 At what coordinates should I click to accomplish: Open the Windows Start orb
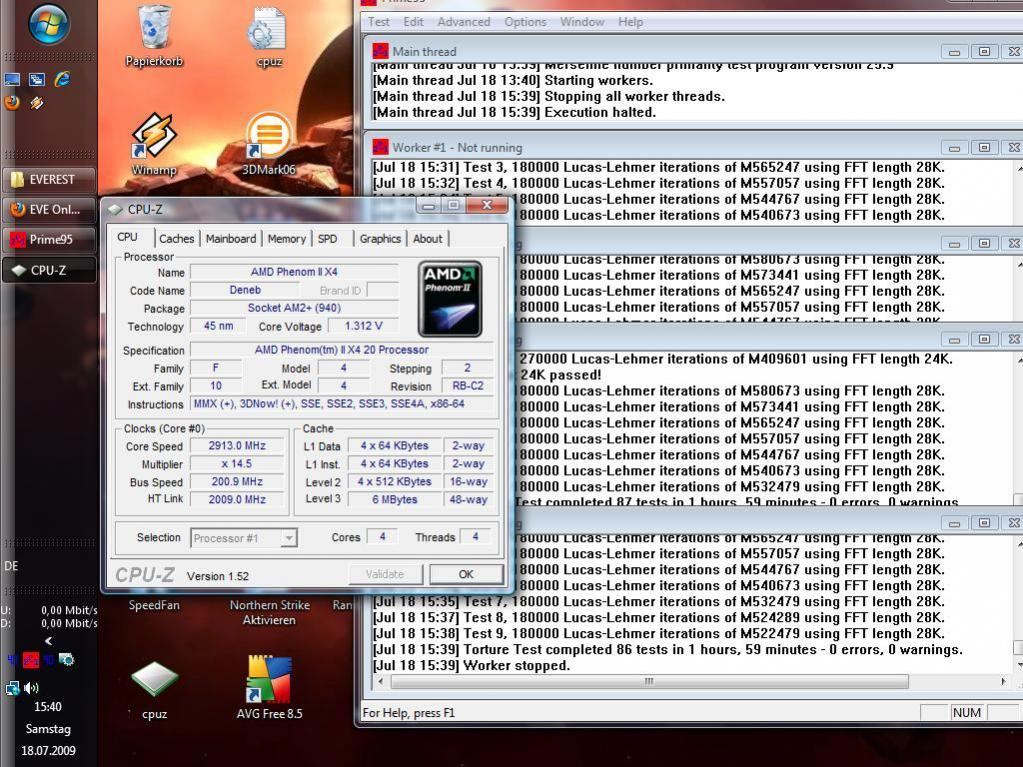[x=49, y=23]
